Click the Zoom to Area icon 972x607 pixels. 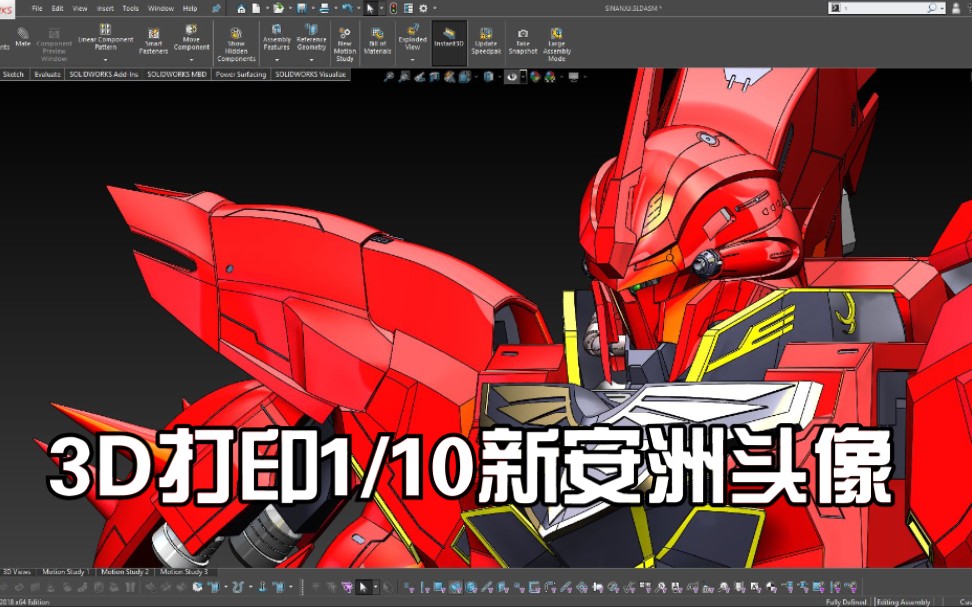404,77
